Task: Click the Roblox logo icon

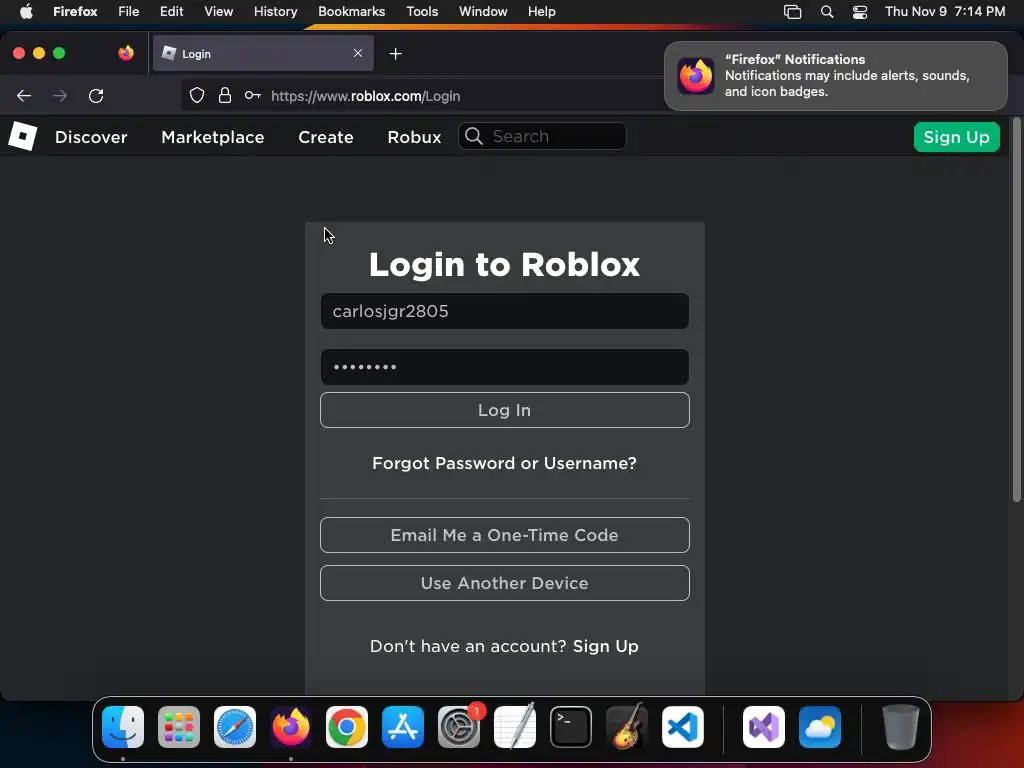Action: [x=23, y=136]
